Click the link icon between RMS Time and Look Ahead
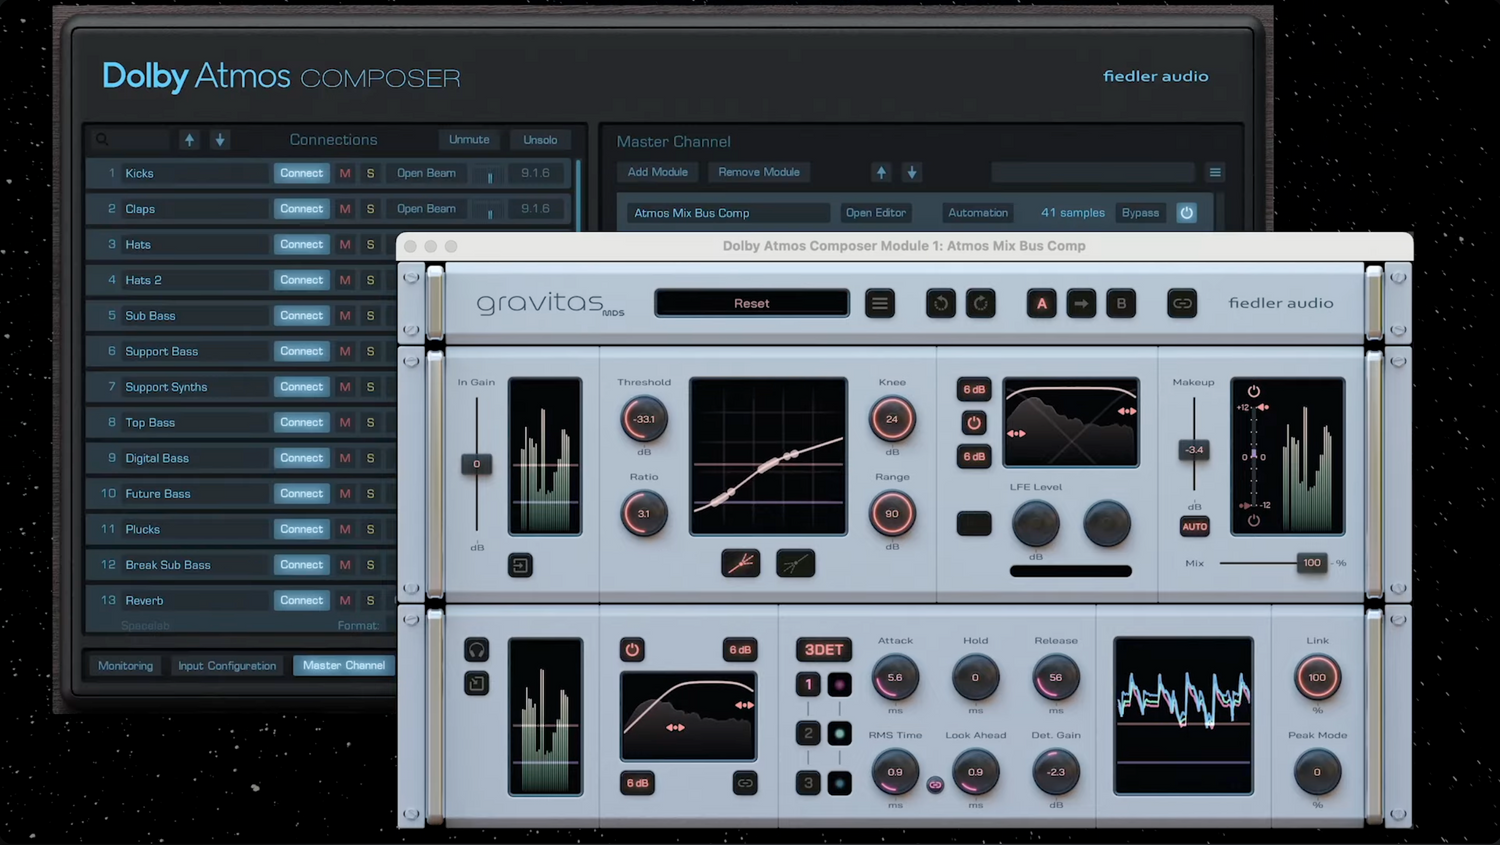The image size is (1500, 845). click(x=935, y=785)
